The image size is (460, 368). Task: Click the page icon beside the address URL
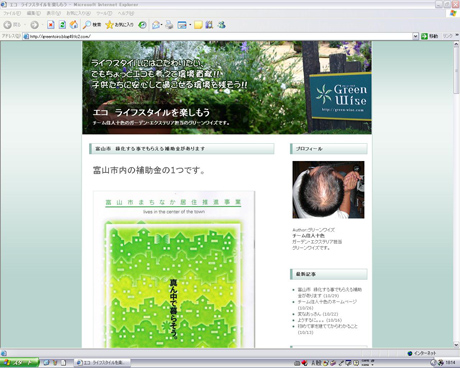[x=26, y=36]
